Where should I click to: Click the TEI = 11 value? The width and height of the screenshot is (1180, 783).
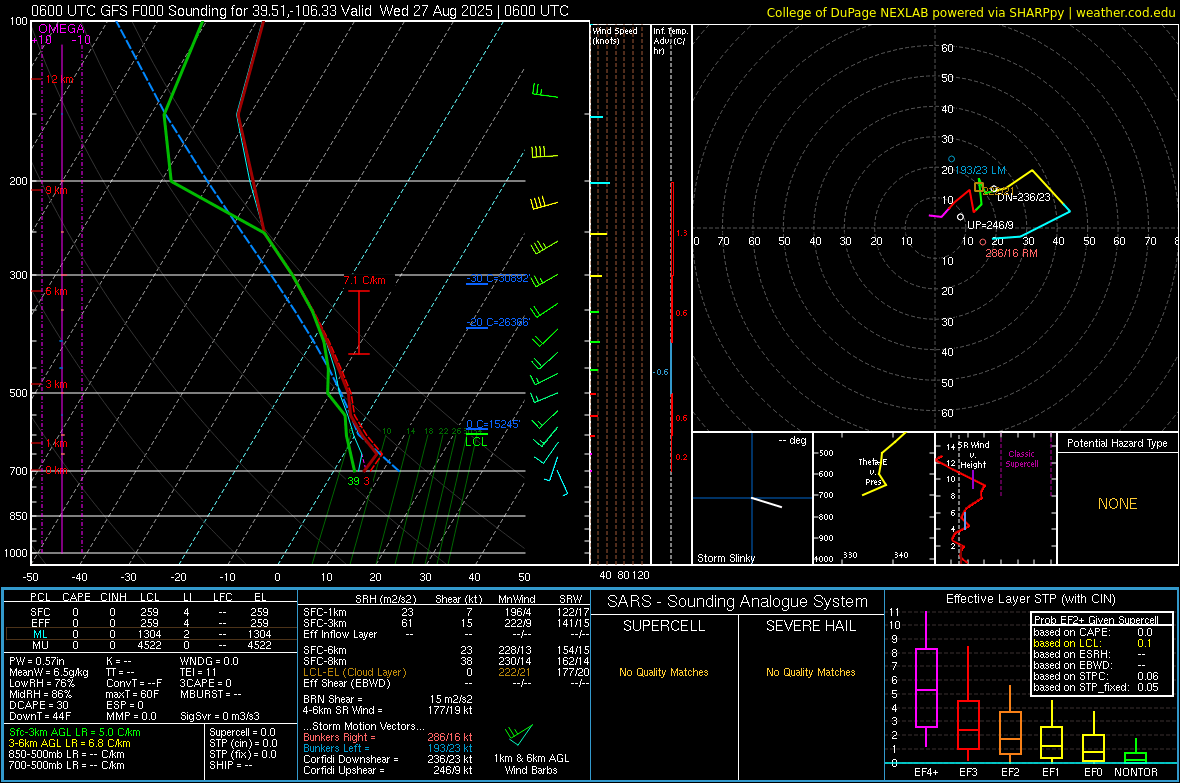(x=198, y=672)
